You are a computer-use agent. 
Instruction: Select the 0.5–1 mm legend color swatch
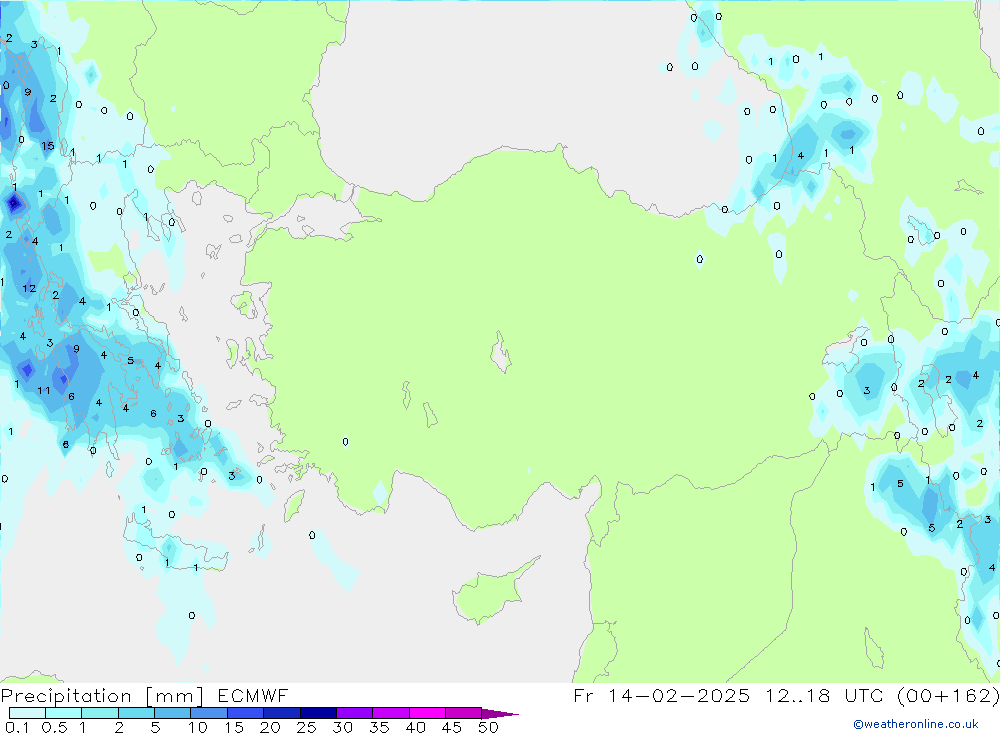tap(64, 713)
